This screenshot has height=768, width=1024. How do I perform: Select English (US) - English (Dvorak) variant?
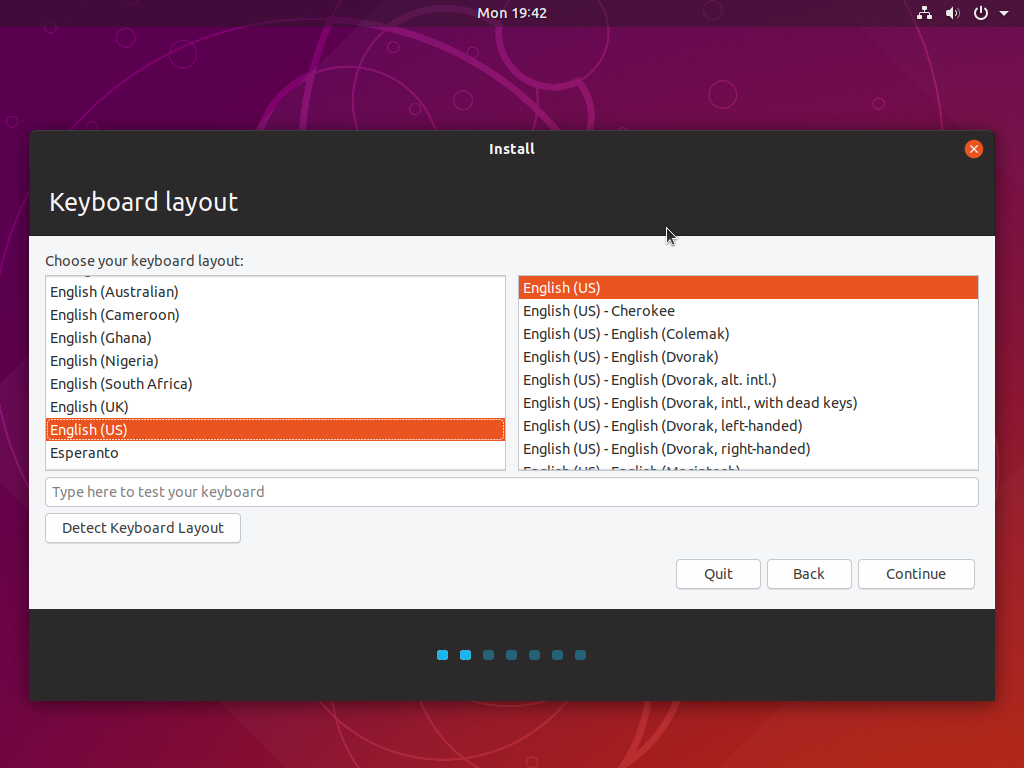(x=748, y=357)
